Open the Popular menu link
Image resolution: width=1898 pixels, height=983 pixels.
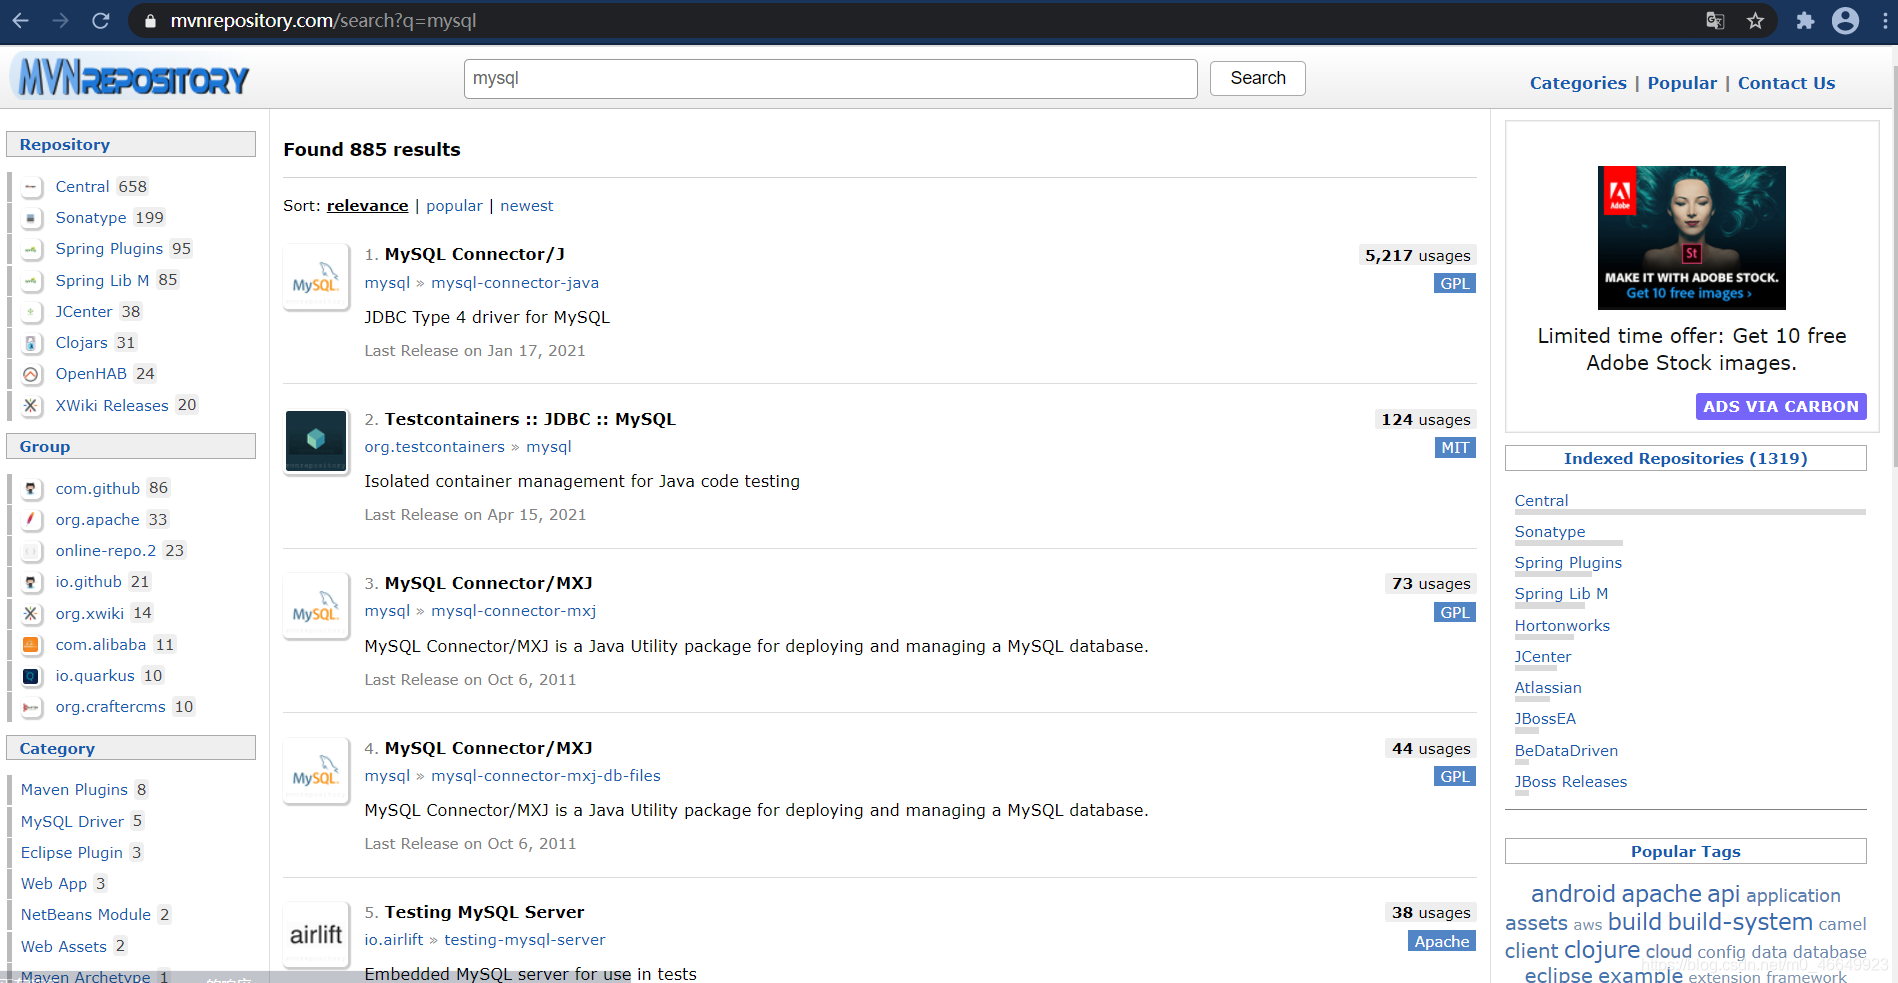point(1682,83)
